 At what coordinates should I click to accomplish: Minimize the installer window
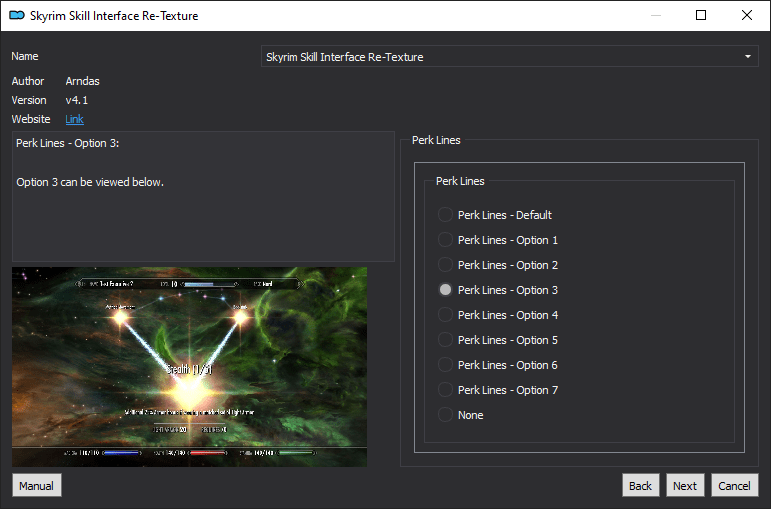point(656,15)
